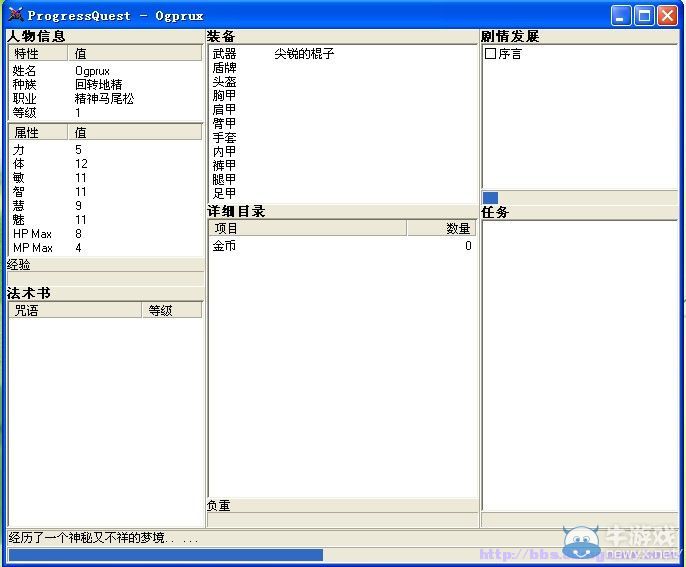Screen dimensions: 686x567
Task: Select the 金币 inventory row
Action: [x=343, y=246]
